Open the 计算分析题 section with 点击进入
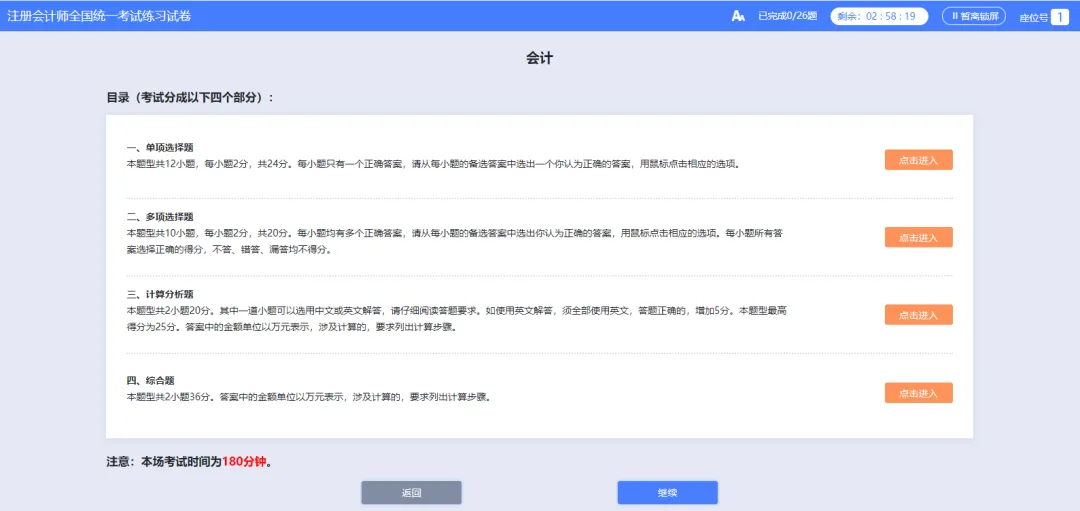Viewport: 1080px width, 511px height. tap(918, 315)
